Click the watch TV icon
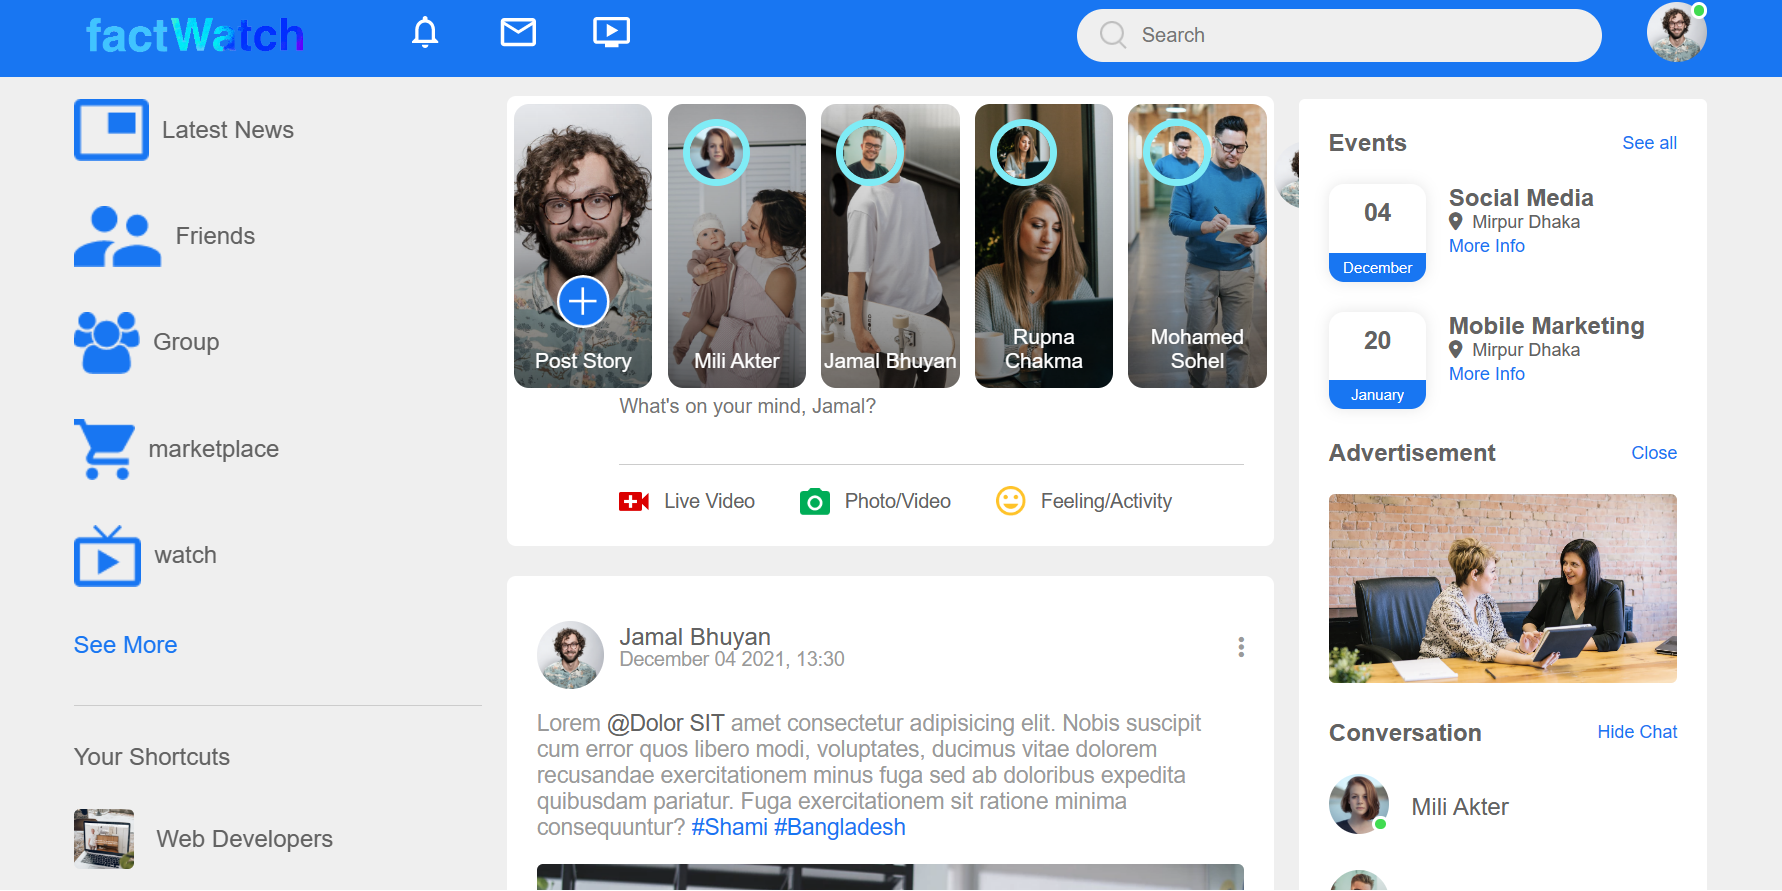 tap(107, 555)
